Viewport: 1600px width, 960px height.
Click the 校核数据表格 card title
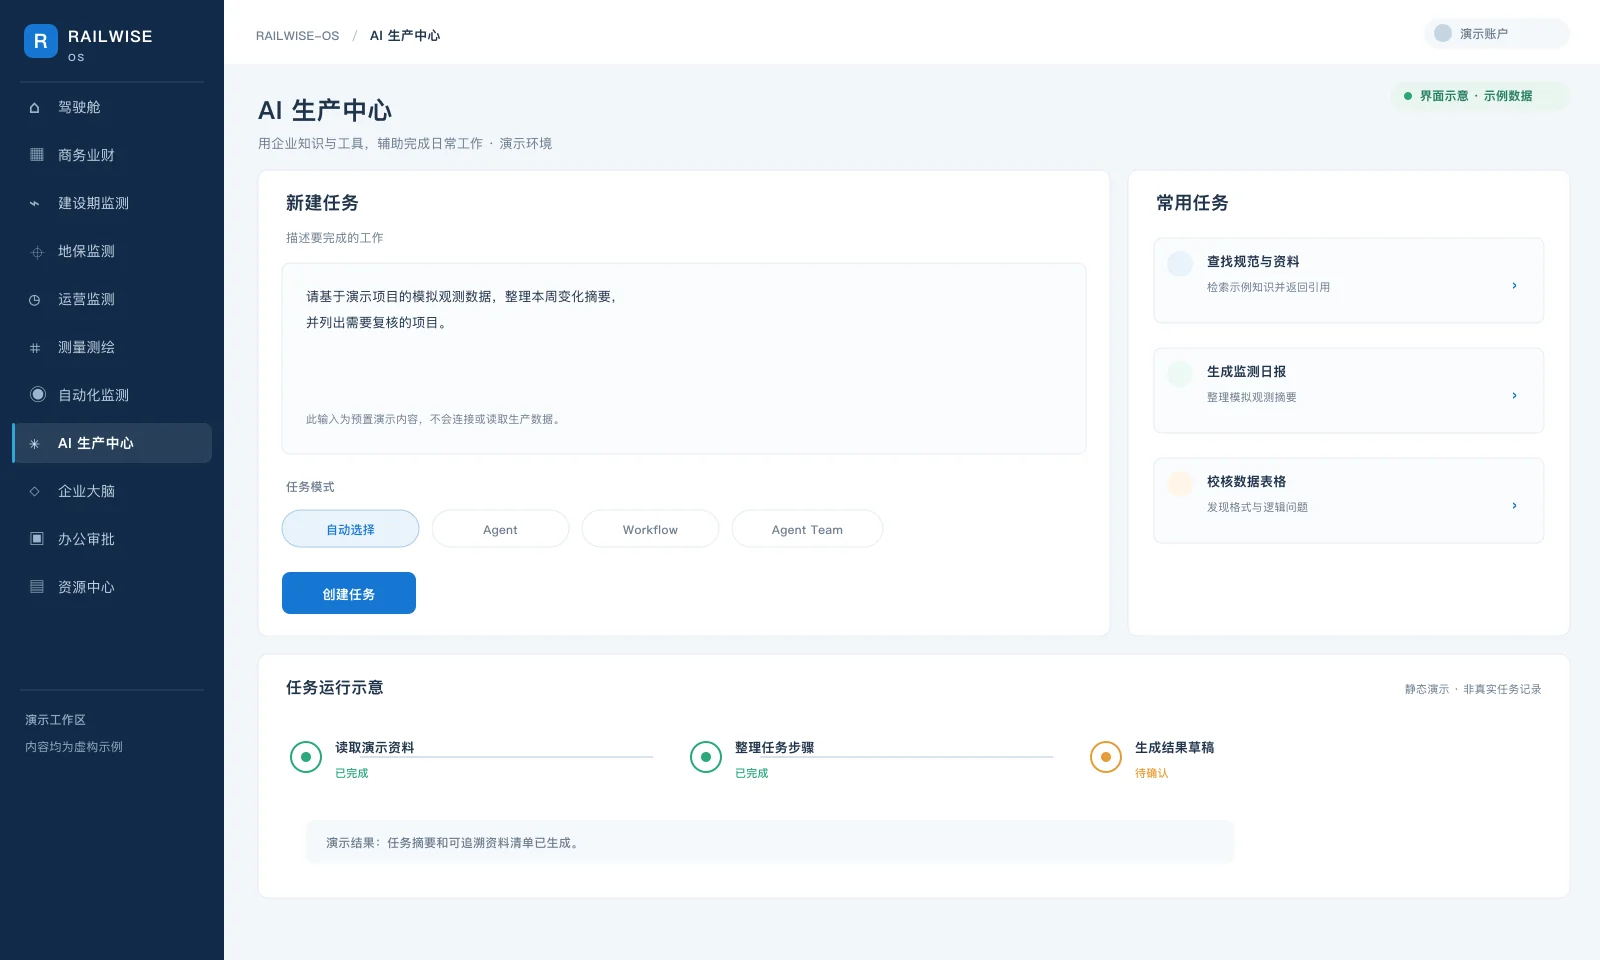point(1246,482)
